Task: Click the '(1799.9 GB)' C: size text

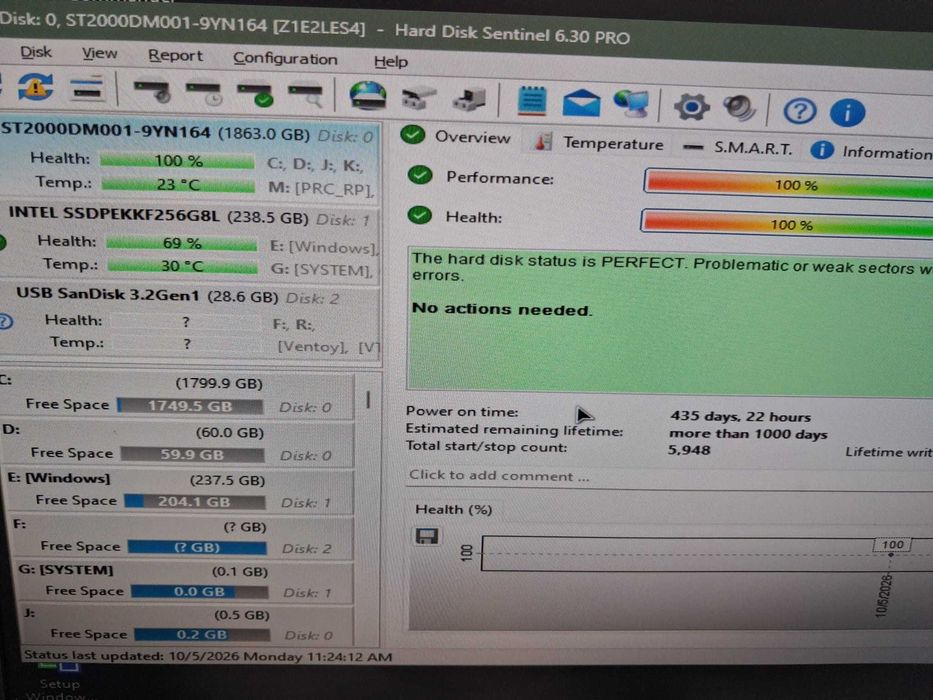Action: click(x=218, y=383)
